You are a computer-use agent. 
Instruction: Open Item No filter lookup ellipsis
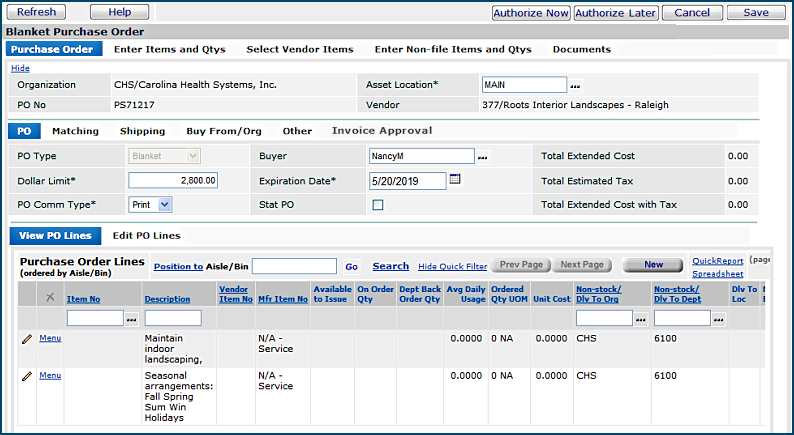tap(132, 318)
